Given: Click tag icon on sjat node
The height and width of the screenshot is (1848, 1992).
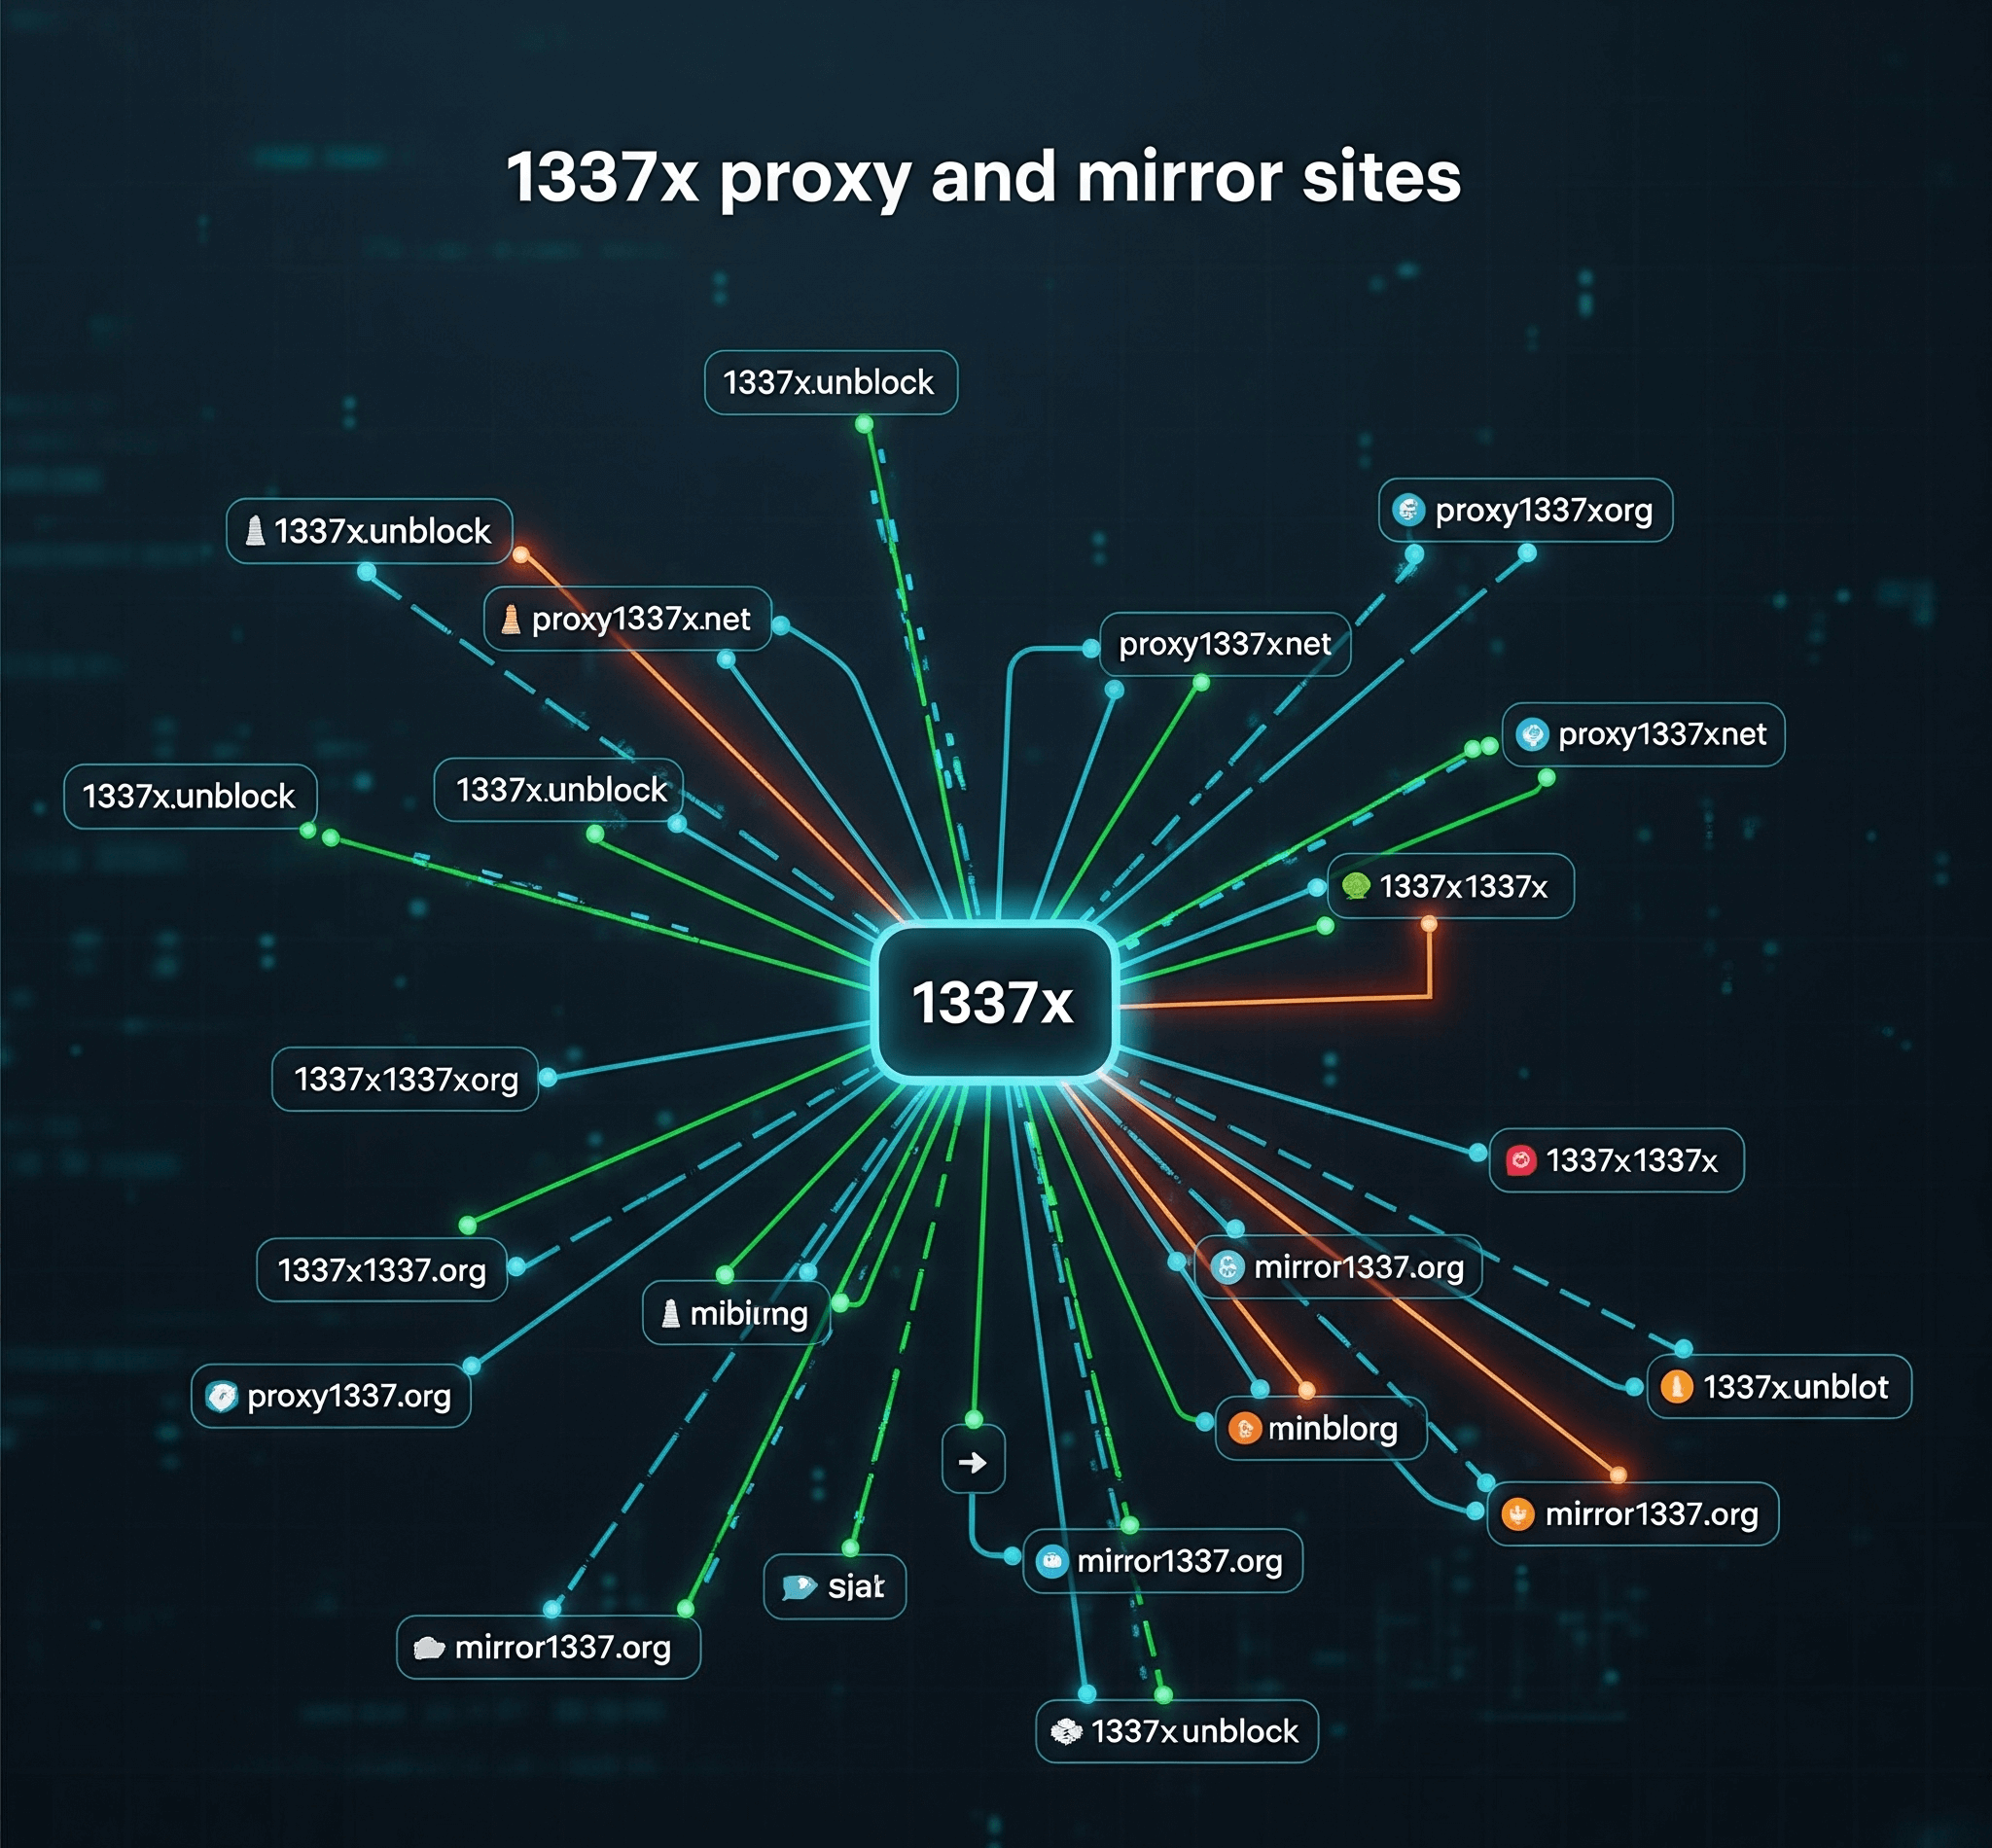Looking at the screenshot, I should [x=798, y=1587].
